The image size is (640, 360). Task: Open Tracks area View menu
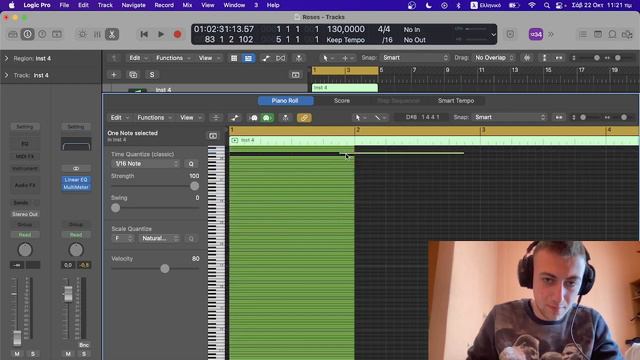tap(209, 58)
